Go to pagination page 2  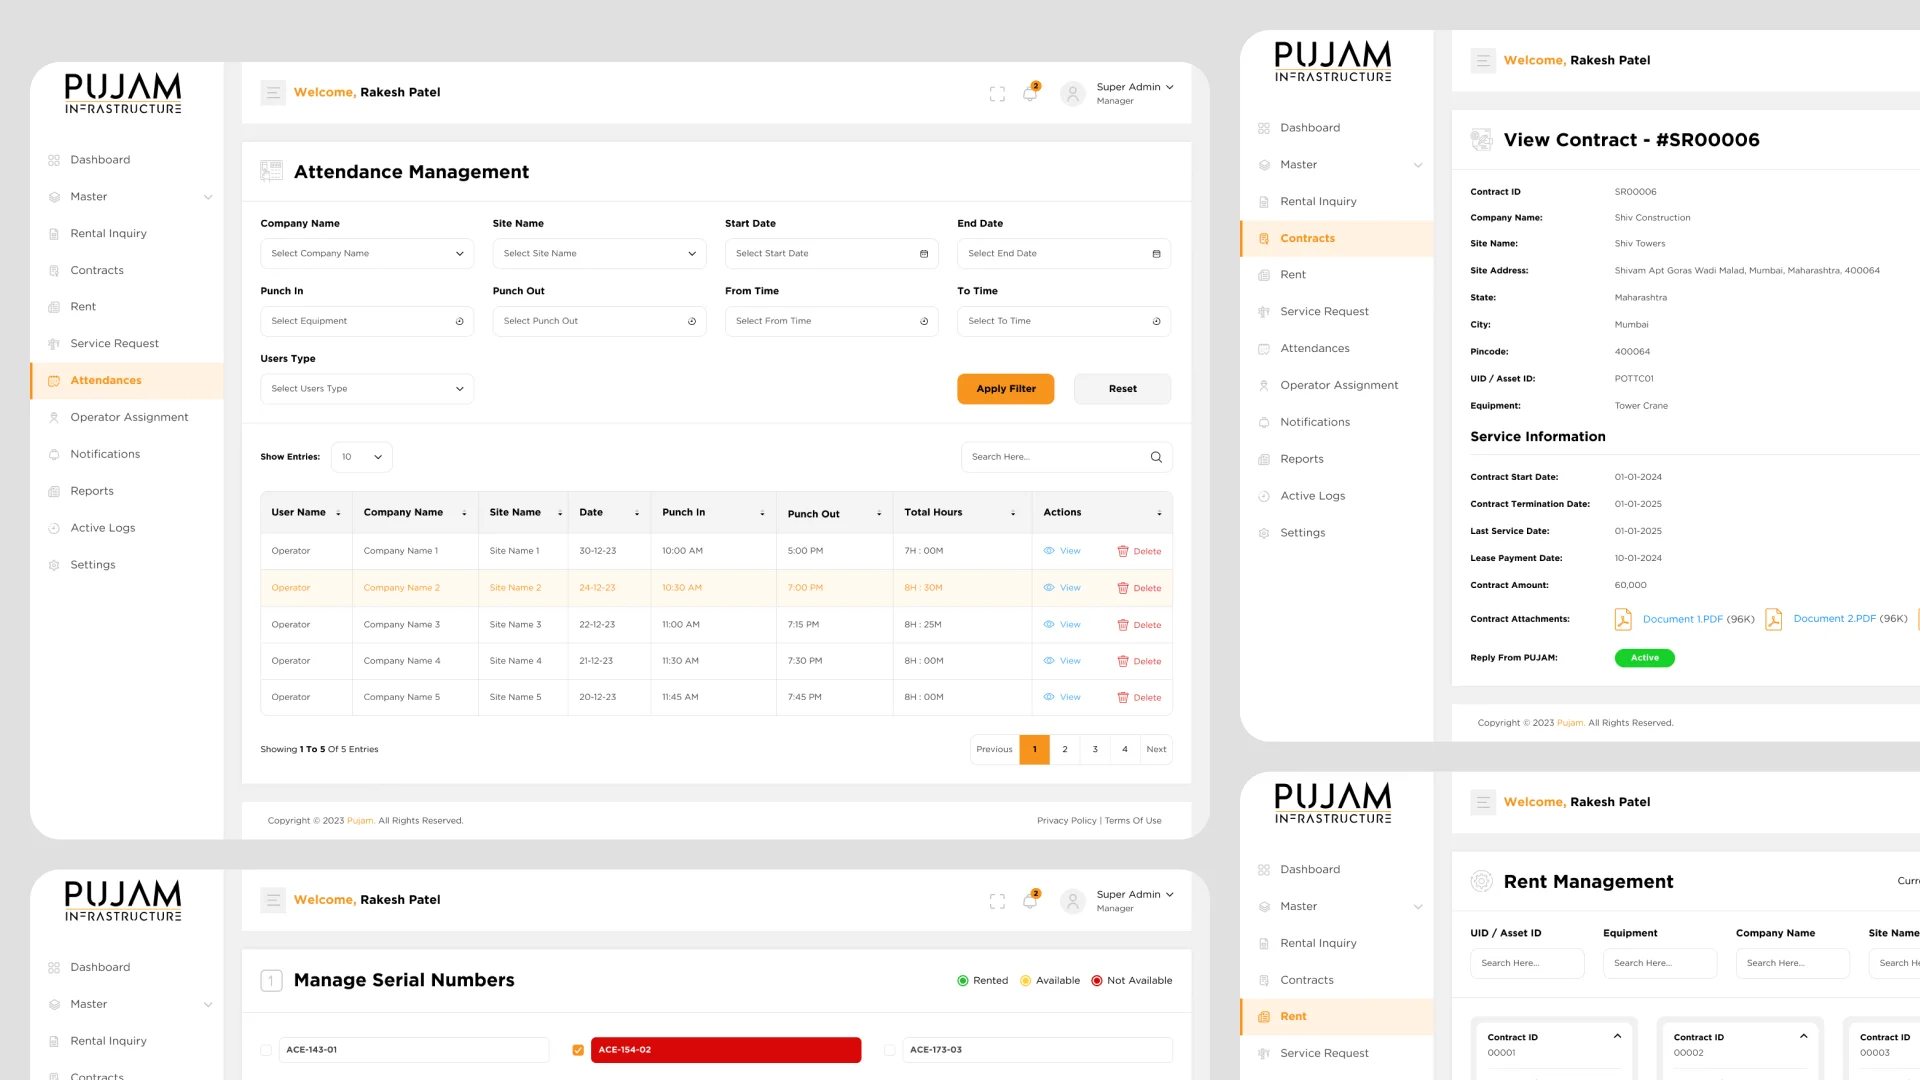(1065, 749)
